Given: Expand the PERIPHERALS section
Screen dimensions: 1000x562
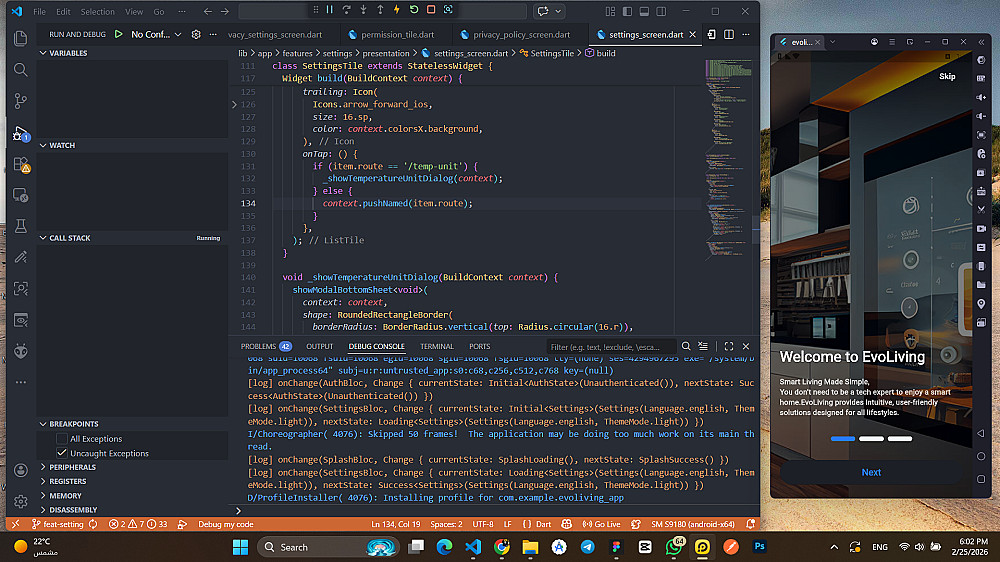Looking at the screenshot, I should tap(72, 467).
